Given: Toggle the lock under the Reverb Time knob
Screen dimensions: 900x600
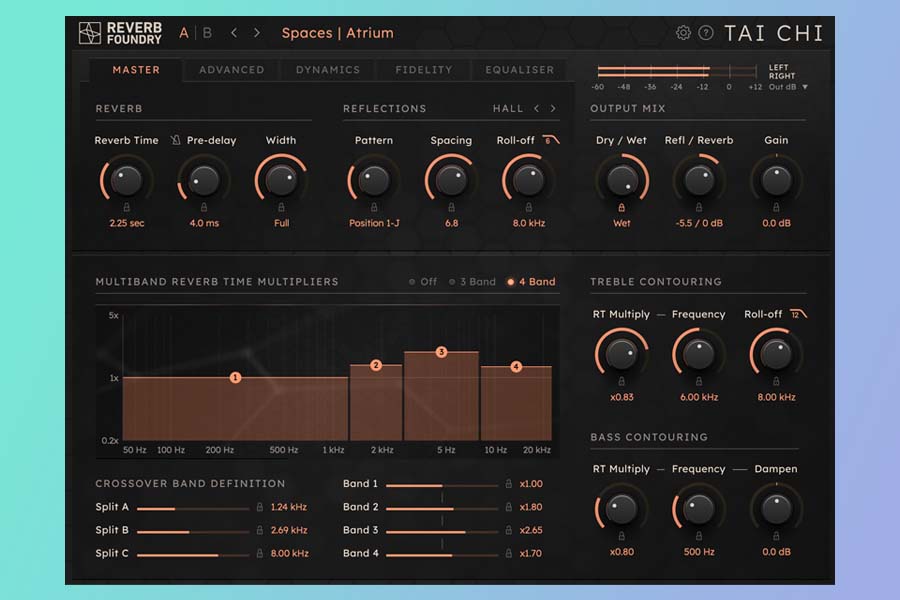Looking at the screenshot, I should pos(127,208).
